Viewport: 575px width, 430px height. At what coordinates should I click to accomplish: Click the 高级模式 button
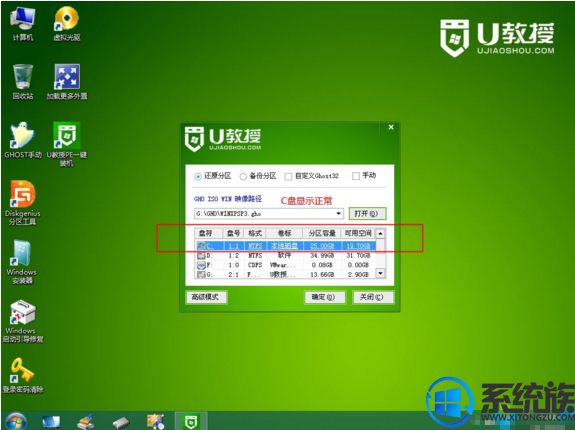point(206,297)
